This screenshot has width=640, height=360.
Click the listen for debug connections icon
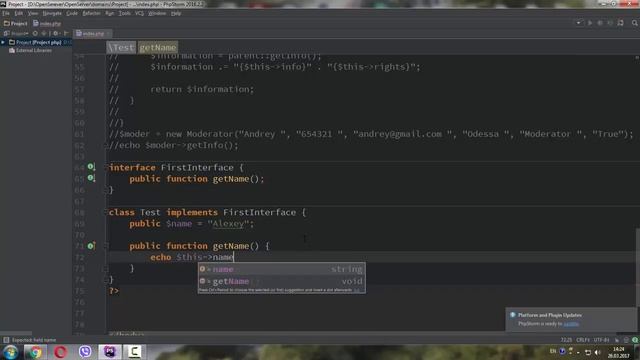tap(621, 23)
